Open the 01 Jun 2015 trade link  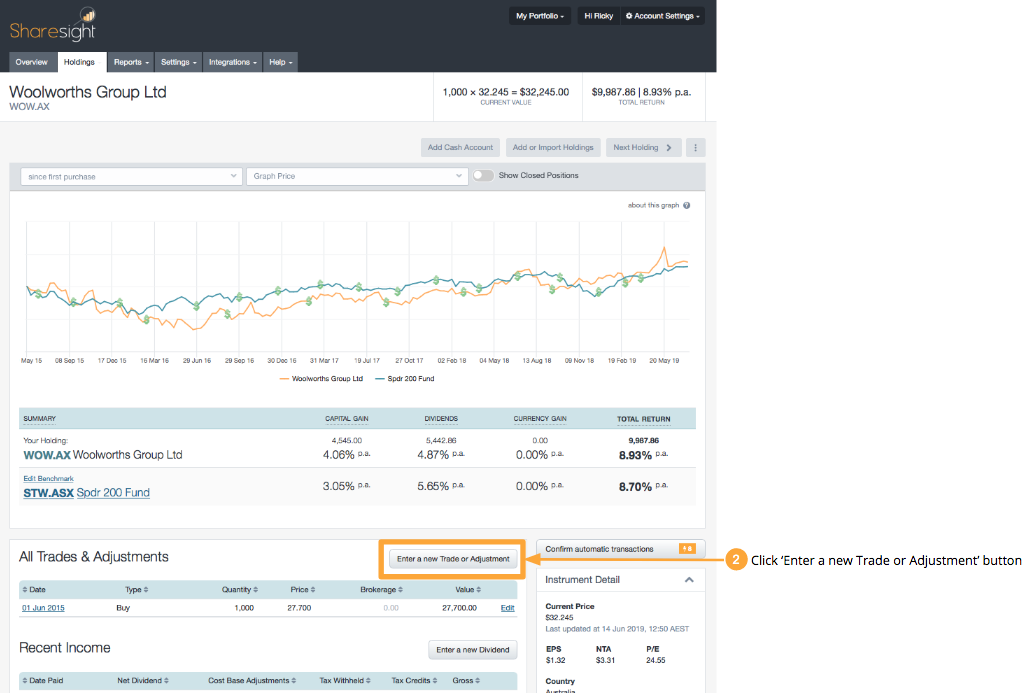coord(43,608)
